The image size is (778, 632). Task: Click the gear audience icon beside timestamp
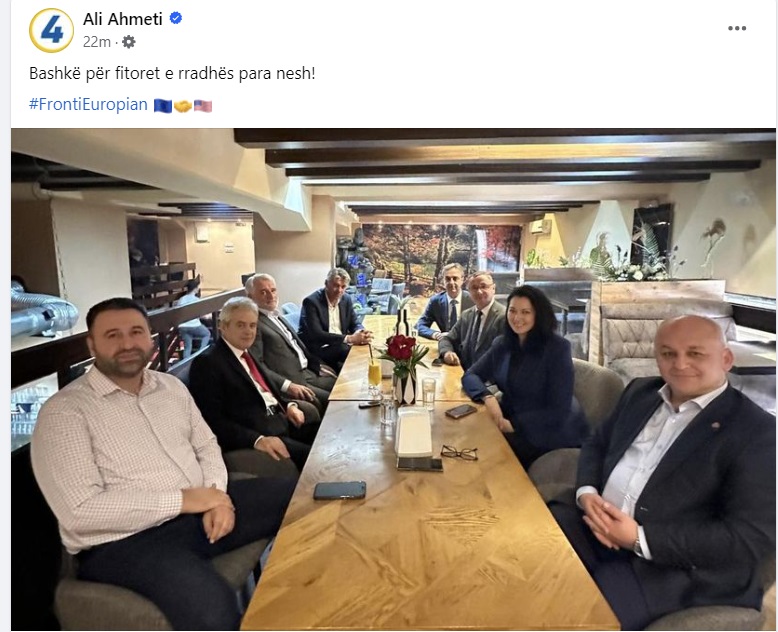tap(129, 42)
